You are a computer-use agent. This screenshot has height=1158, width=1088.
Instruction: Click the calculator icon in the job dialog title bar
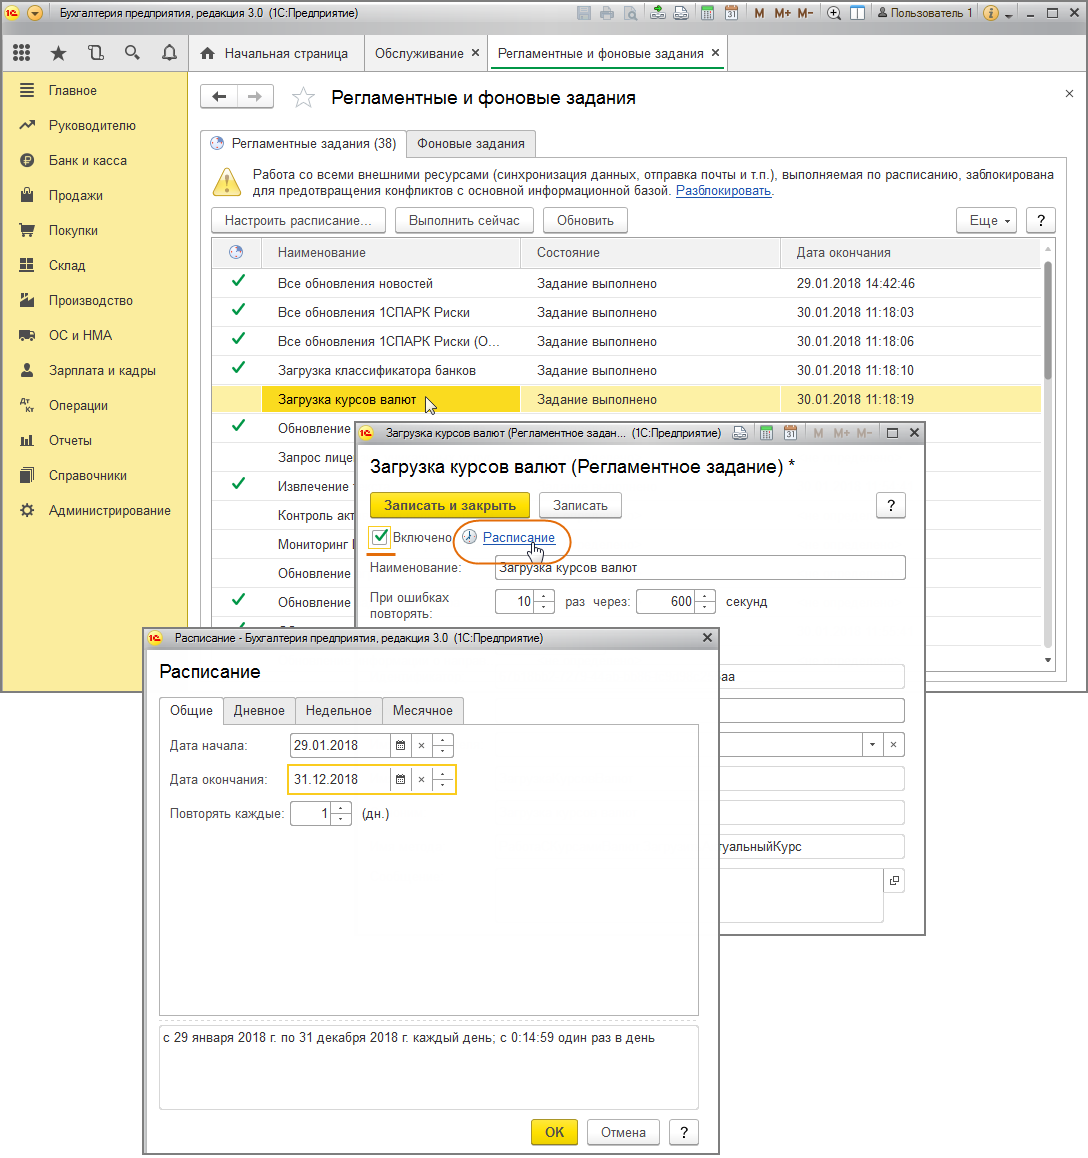[x=766, y=434]
